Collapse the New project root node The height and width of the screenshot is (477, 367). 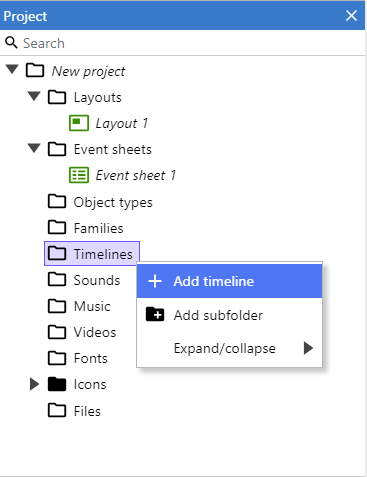[x=12, y=69]
